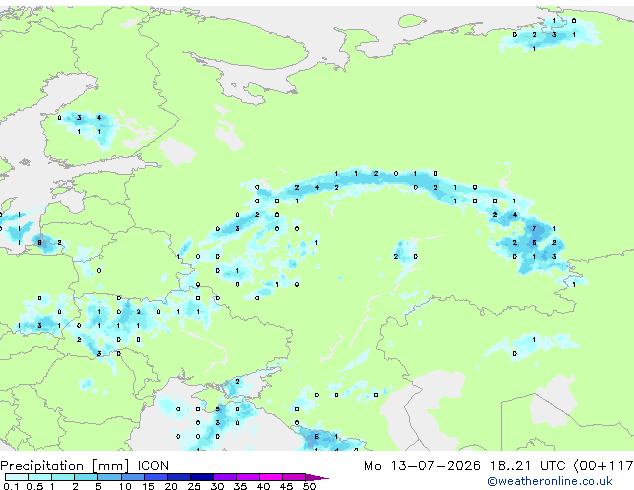
Task: Click the '45' legend label
Action: [286, 486]
